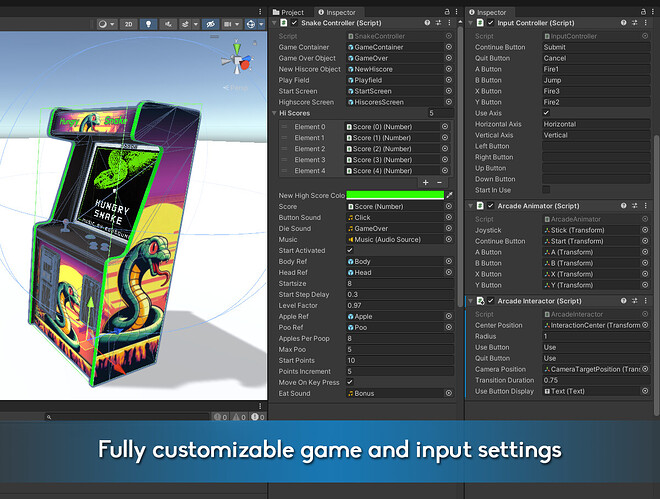Open Input Controller component kebab menu
660x499 pixels.
(646, 23)
